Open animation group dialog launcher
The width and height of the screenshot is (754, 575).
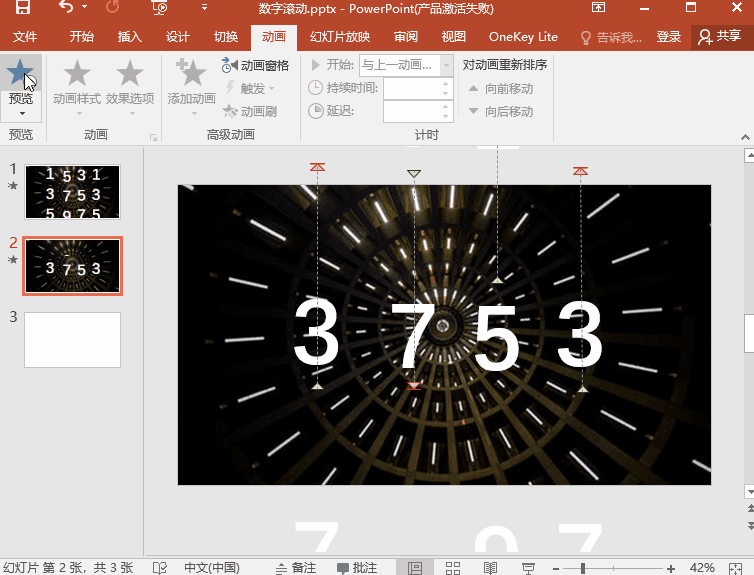click(x=153, y=138)
